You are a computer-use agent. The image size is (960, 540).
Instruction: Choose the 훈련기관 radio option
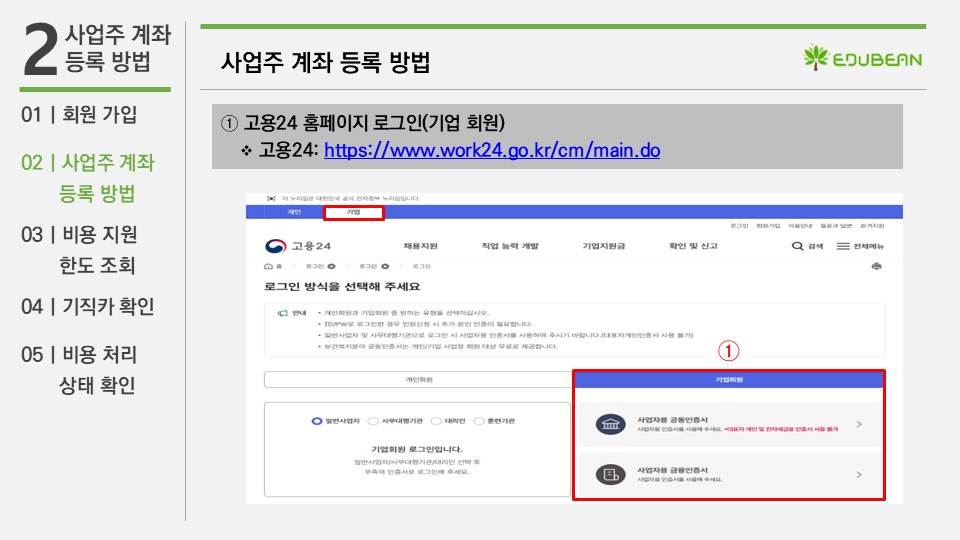tap(479, 421)
